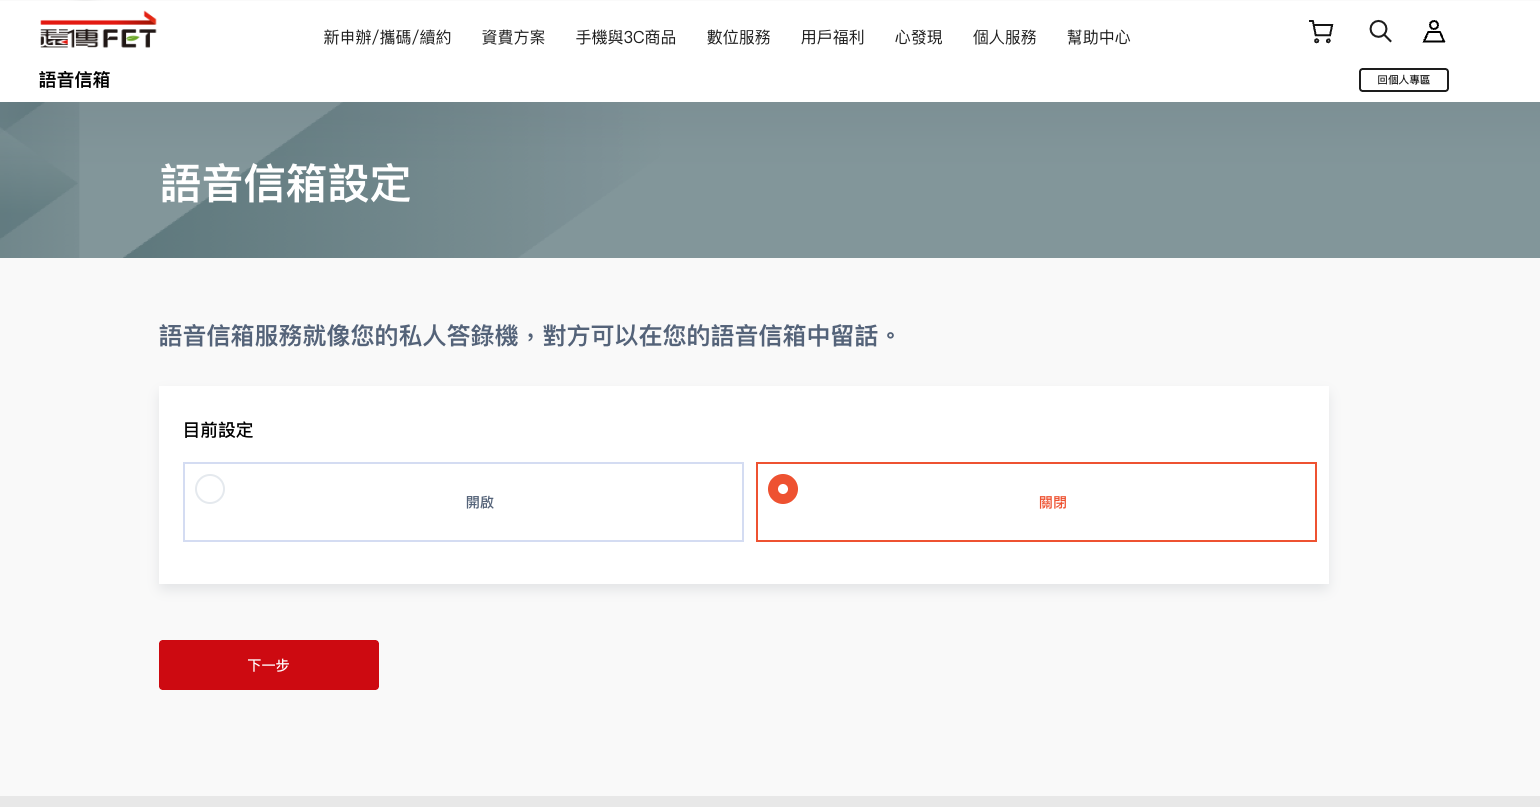1540x807 pixels.
Task: Open the 用戶福利 menu item
Action: [833, 38]
